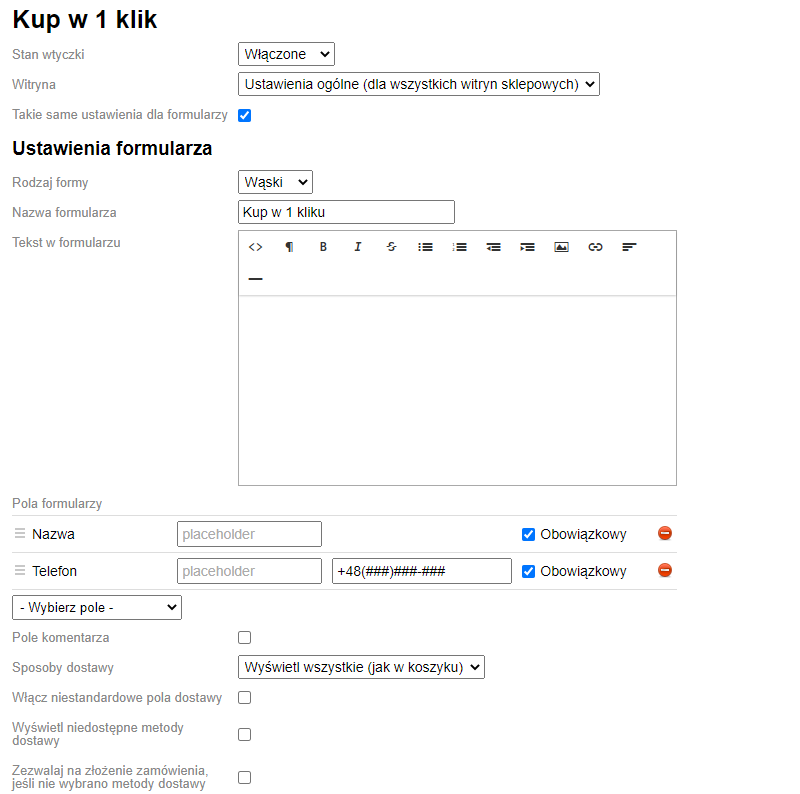Toggle HTML code view in editor
The height and width of the screenshot is (794, 800).
point(255,247)
